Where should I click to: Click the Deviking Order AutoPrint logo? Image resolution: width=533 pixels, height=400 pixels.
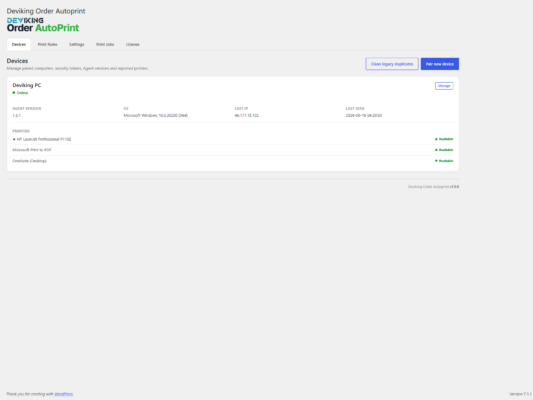point(43,25)
